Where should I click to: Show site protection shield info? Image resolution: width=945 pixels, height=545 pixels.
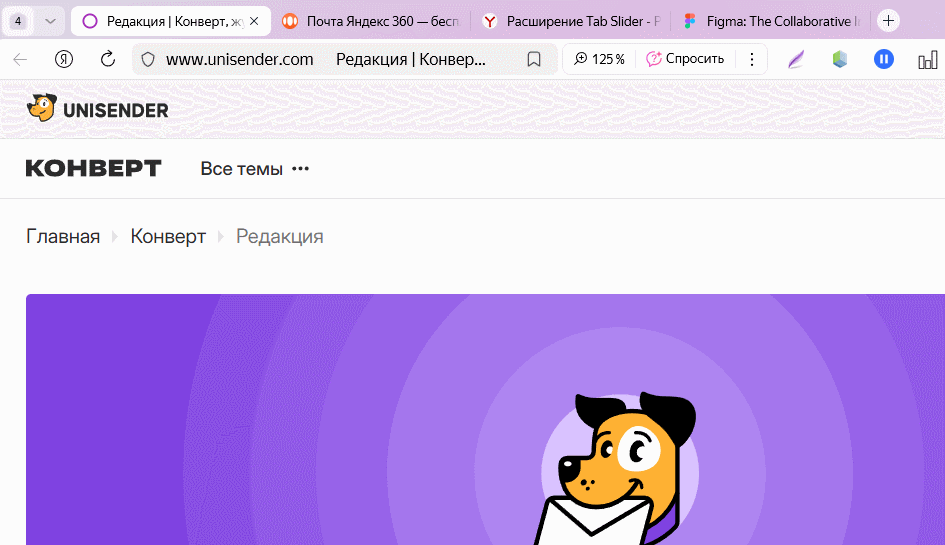click(x=148, y=59)
